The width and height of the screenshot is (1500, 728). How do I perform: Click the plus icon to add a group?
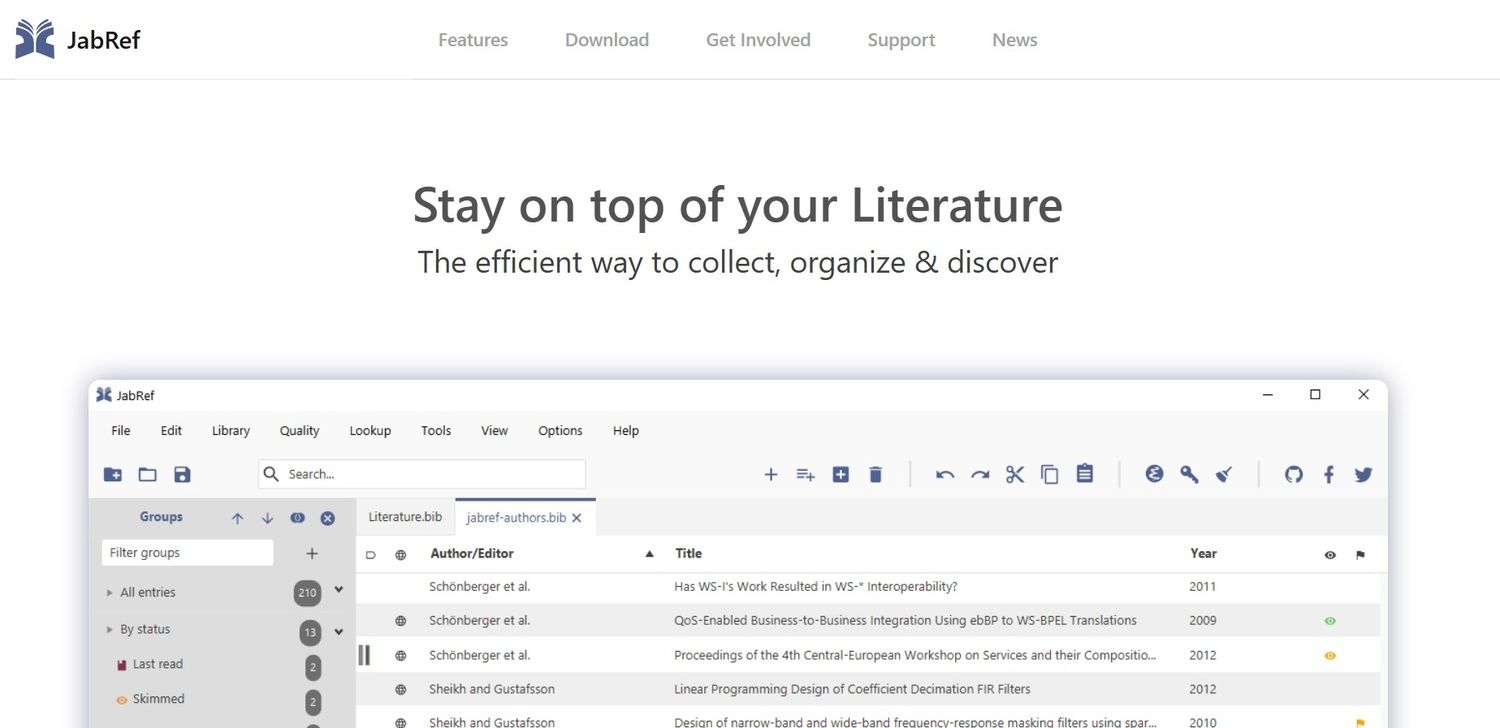312,553
